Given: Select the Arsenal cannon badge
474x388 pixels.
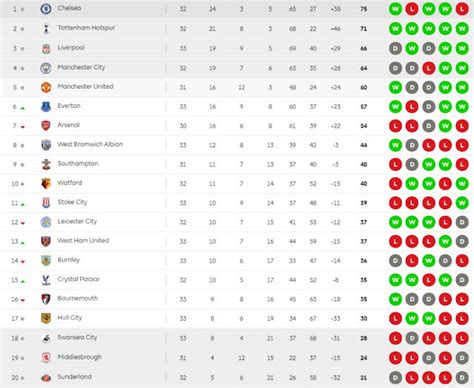Looking at the screenshot, I should (46, 126).
